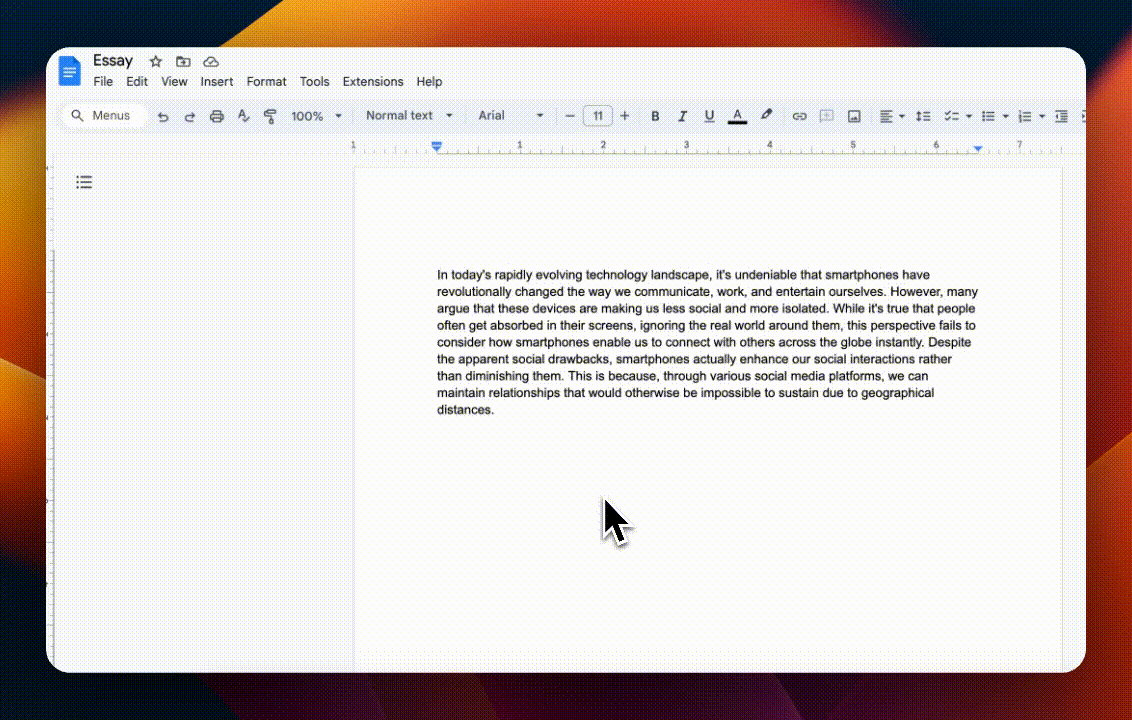Image resolution: width=1132 pixels, height=720 pixels.
Task: Toggle underline formatting
Action: [709, 115]
